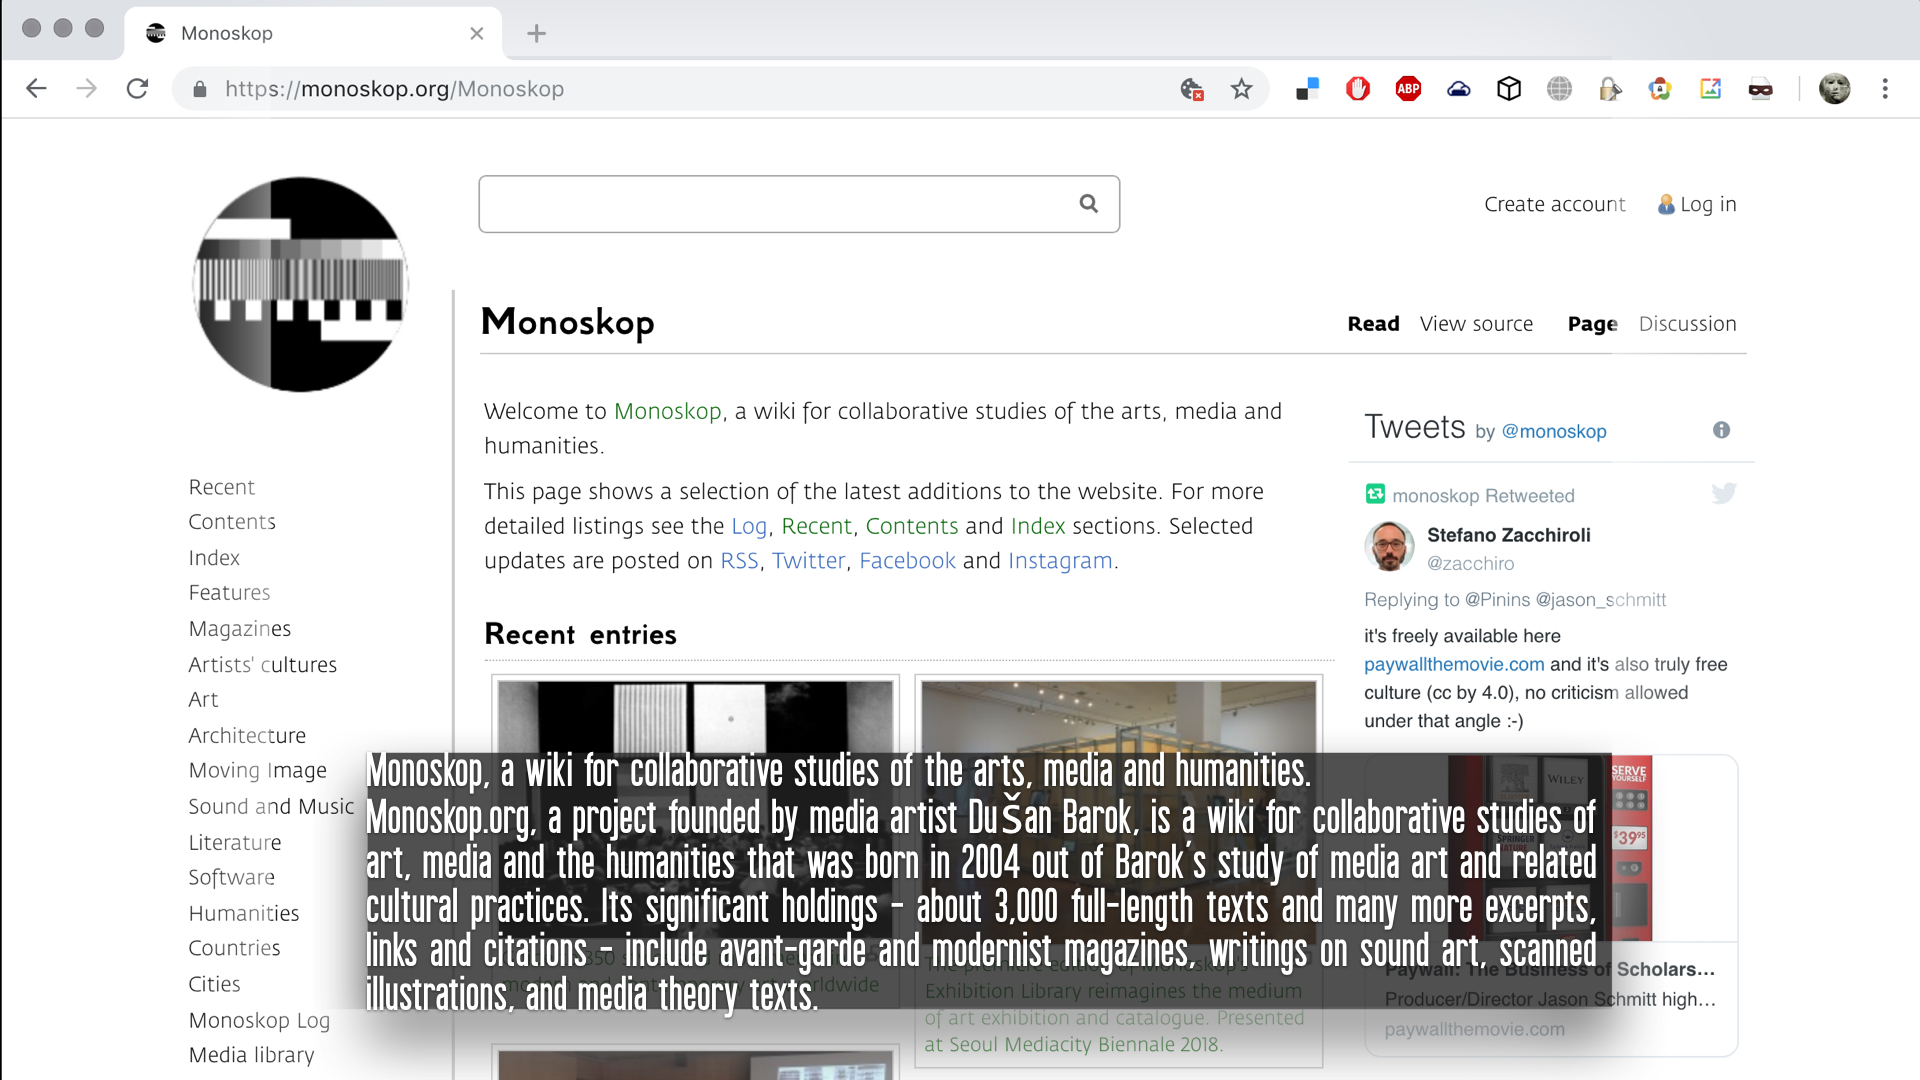Open the View source tab
This screenshot has width=1920, height=1080.
[x=1476, y=324]
